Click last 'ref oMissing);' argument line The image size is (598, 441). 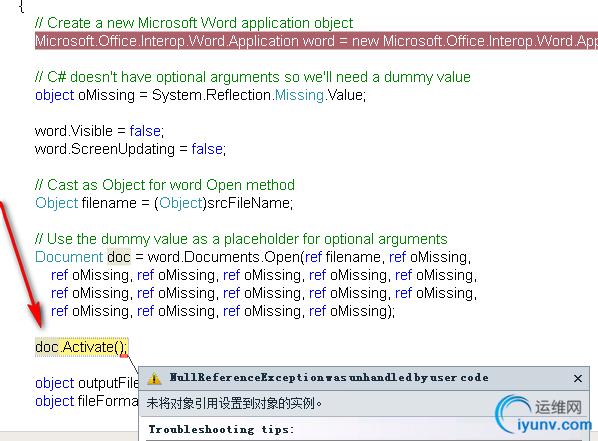[223, 312]
